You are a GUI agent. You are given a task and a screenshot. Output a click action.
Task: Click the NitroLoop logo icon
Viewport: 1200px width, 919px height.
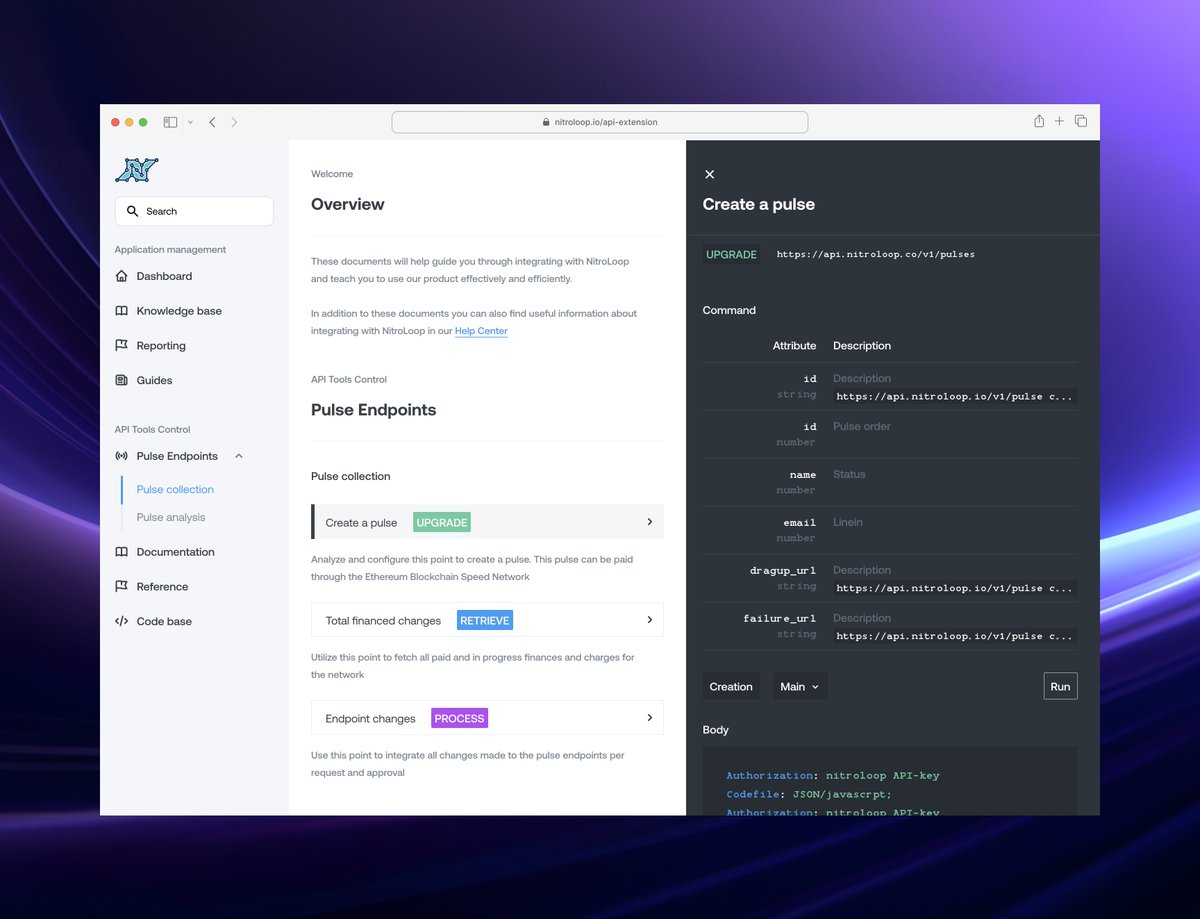137,170
